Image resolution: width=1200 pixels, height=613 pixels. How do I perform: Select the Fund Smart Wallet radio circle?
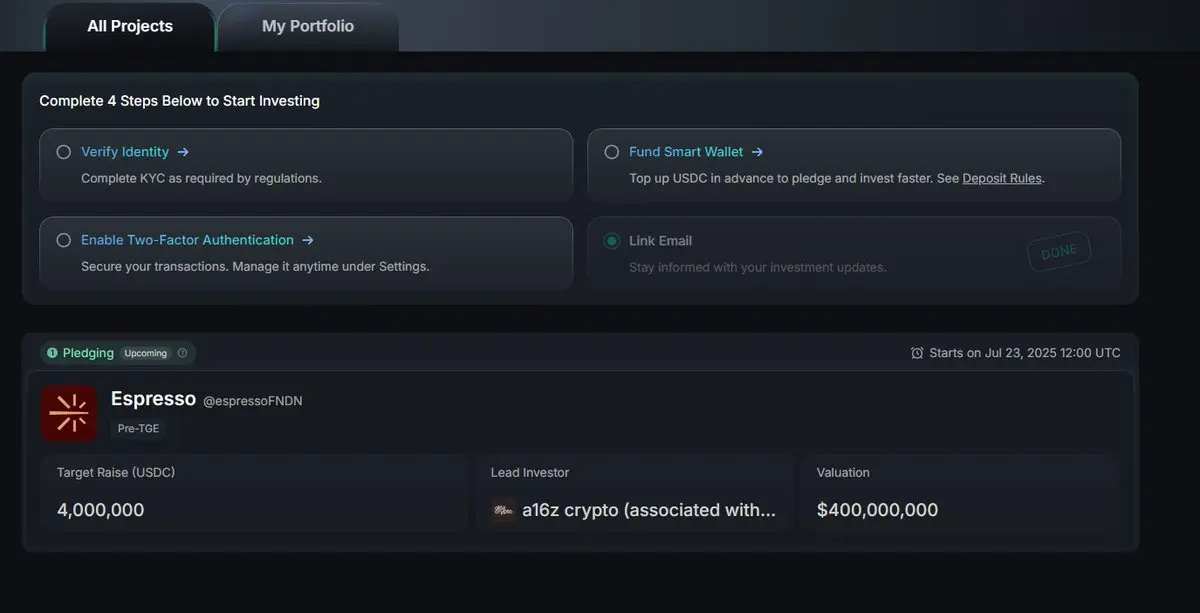(x=612, y=152)
